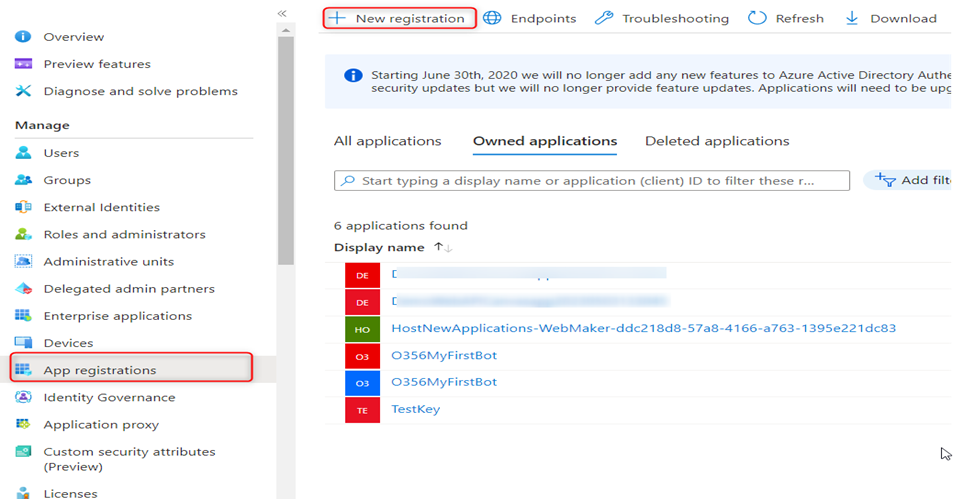Click the application filter search field
The height and width of the screenshot is (499, 975).
592,180
